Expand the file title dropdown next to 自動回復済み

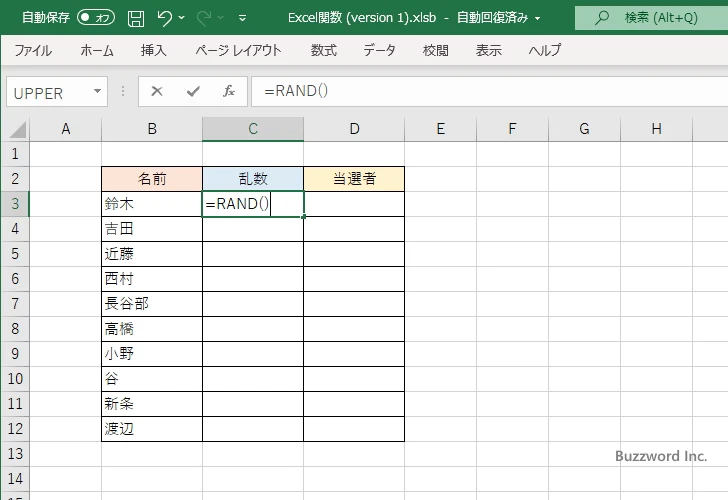pos(538,19)
